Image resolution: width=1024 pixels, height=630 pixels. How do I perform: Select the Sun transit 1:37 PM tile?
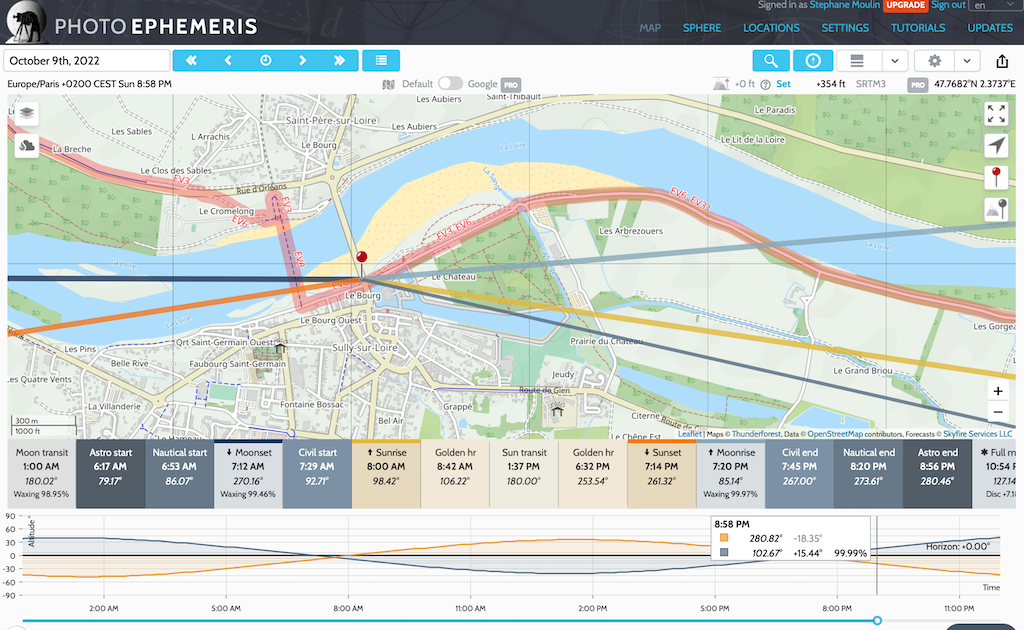point(524,474)
